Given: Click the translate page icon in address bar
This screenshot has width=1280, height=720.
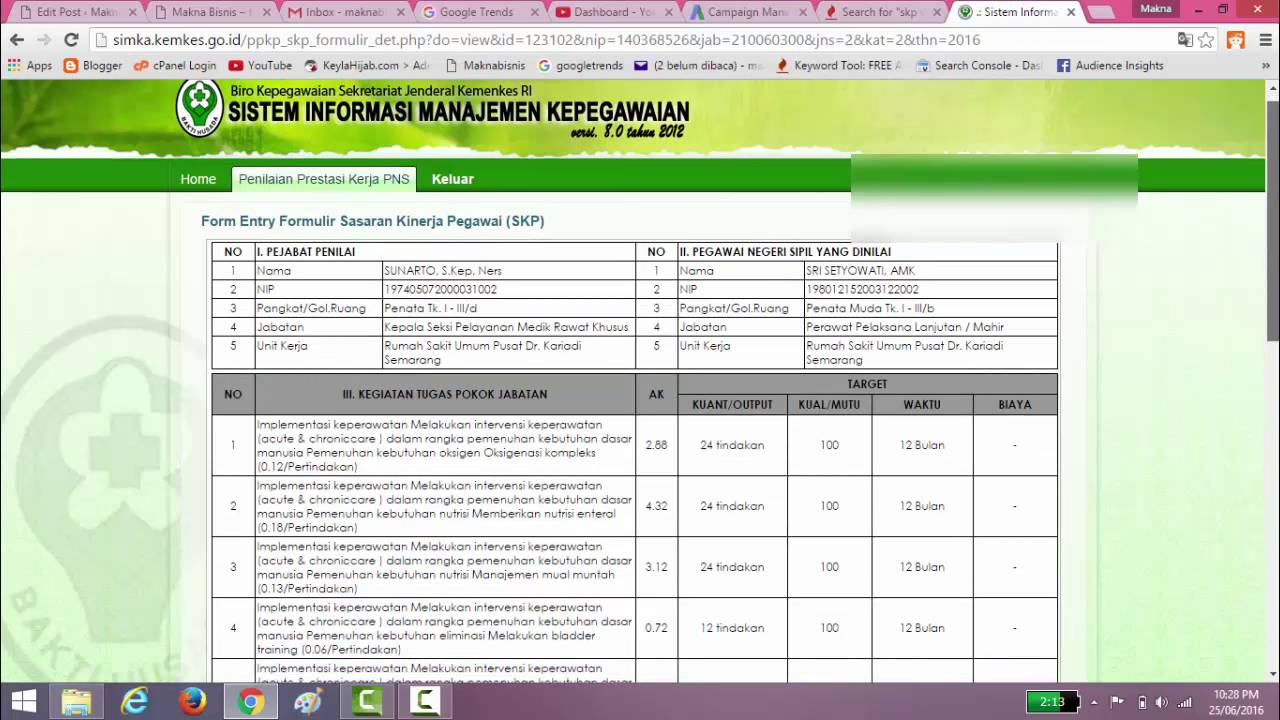Looking at the screenshot, I should pyautogui.click(x=1185, y=40).
